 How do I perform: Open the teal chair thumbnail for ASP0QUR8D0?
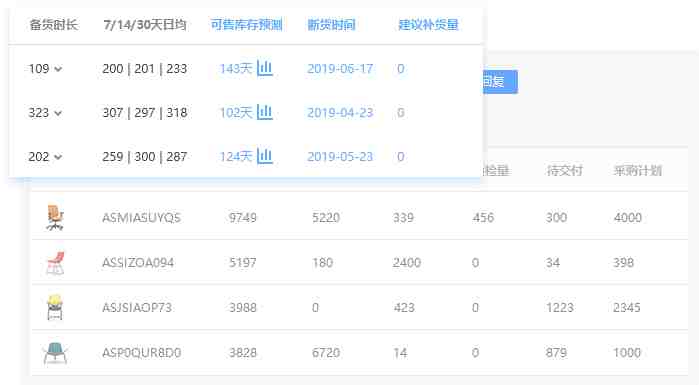[55, 352]
